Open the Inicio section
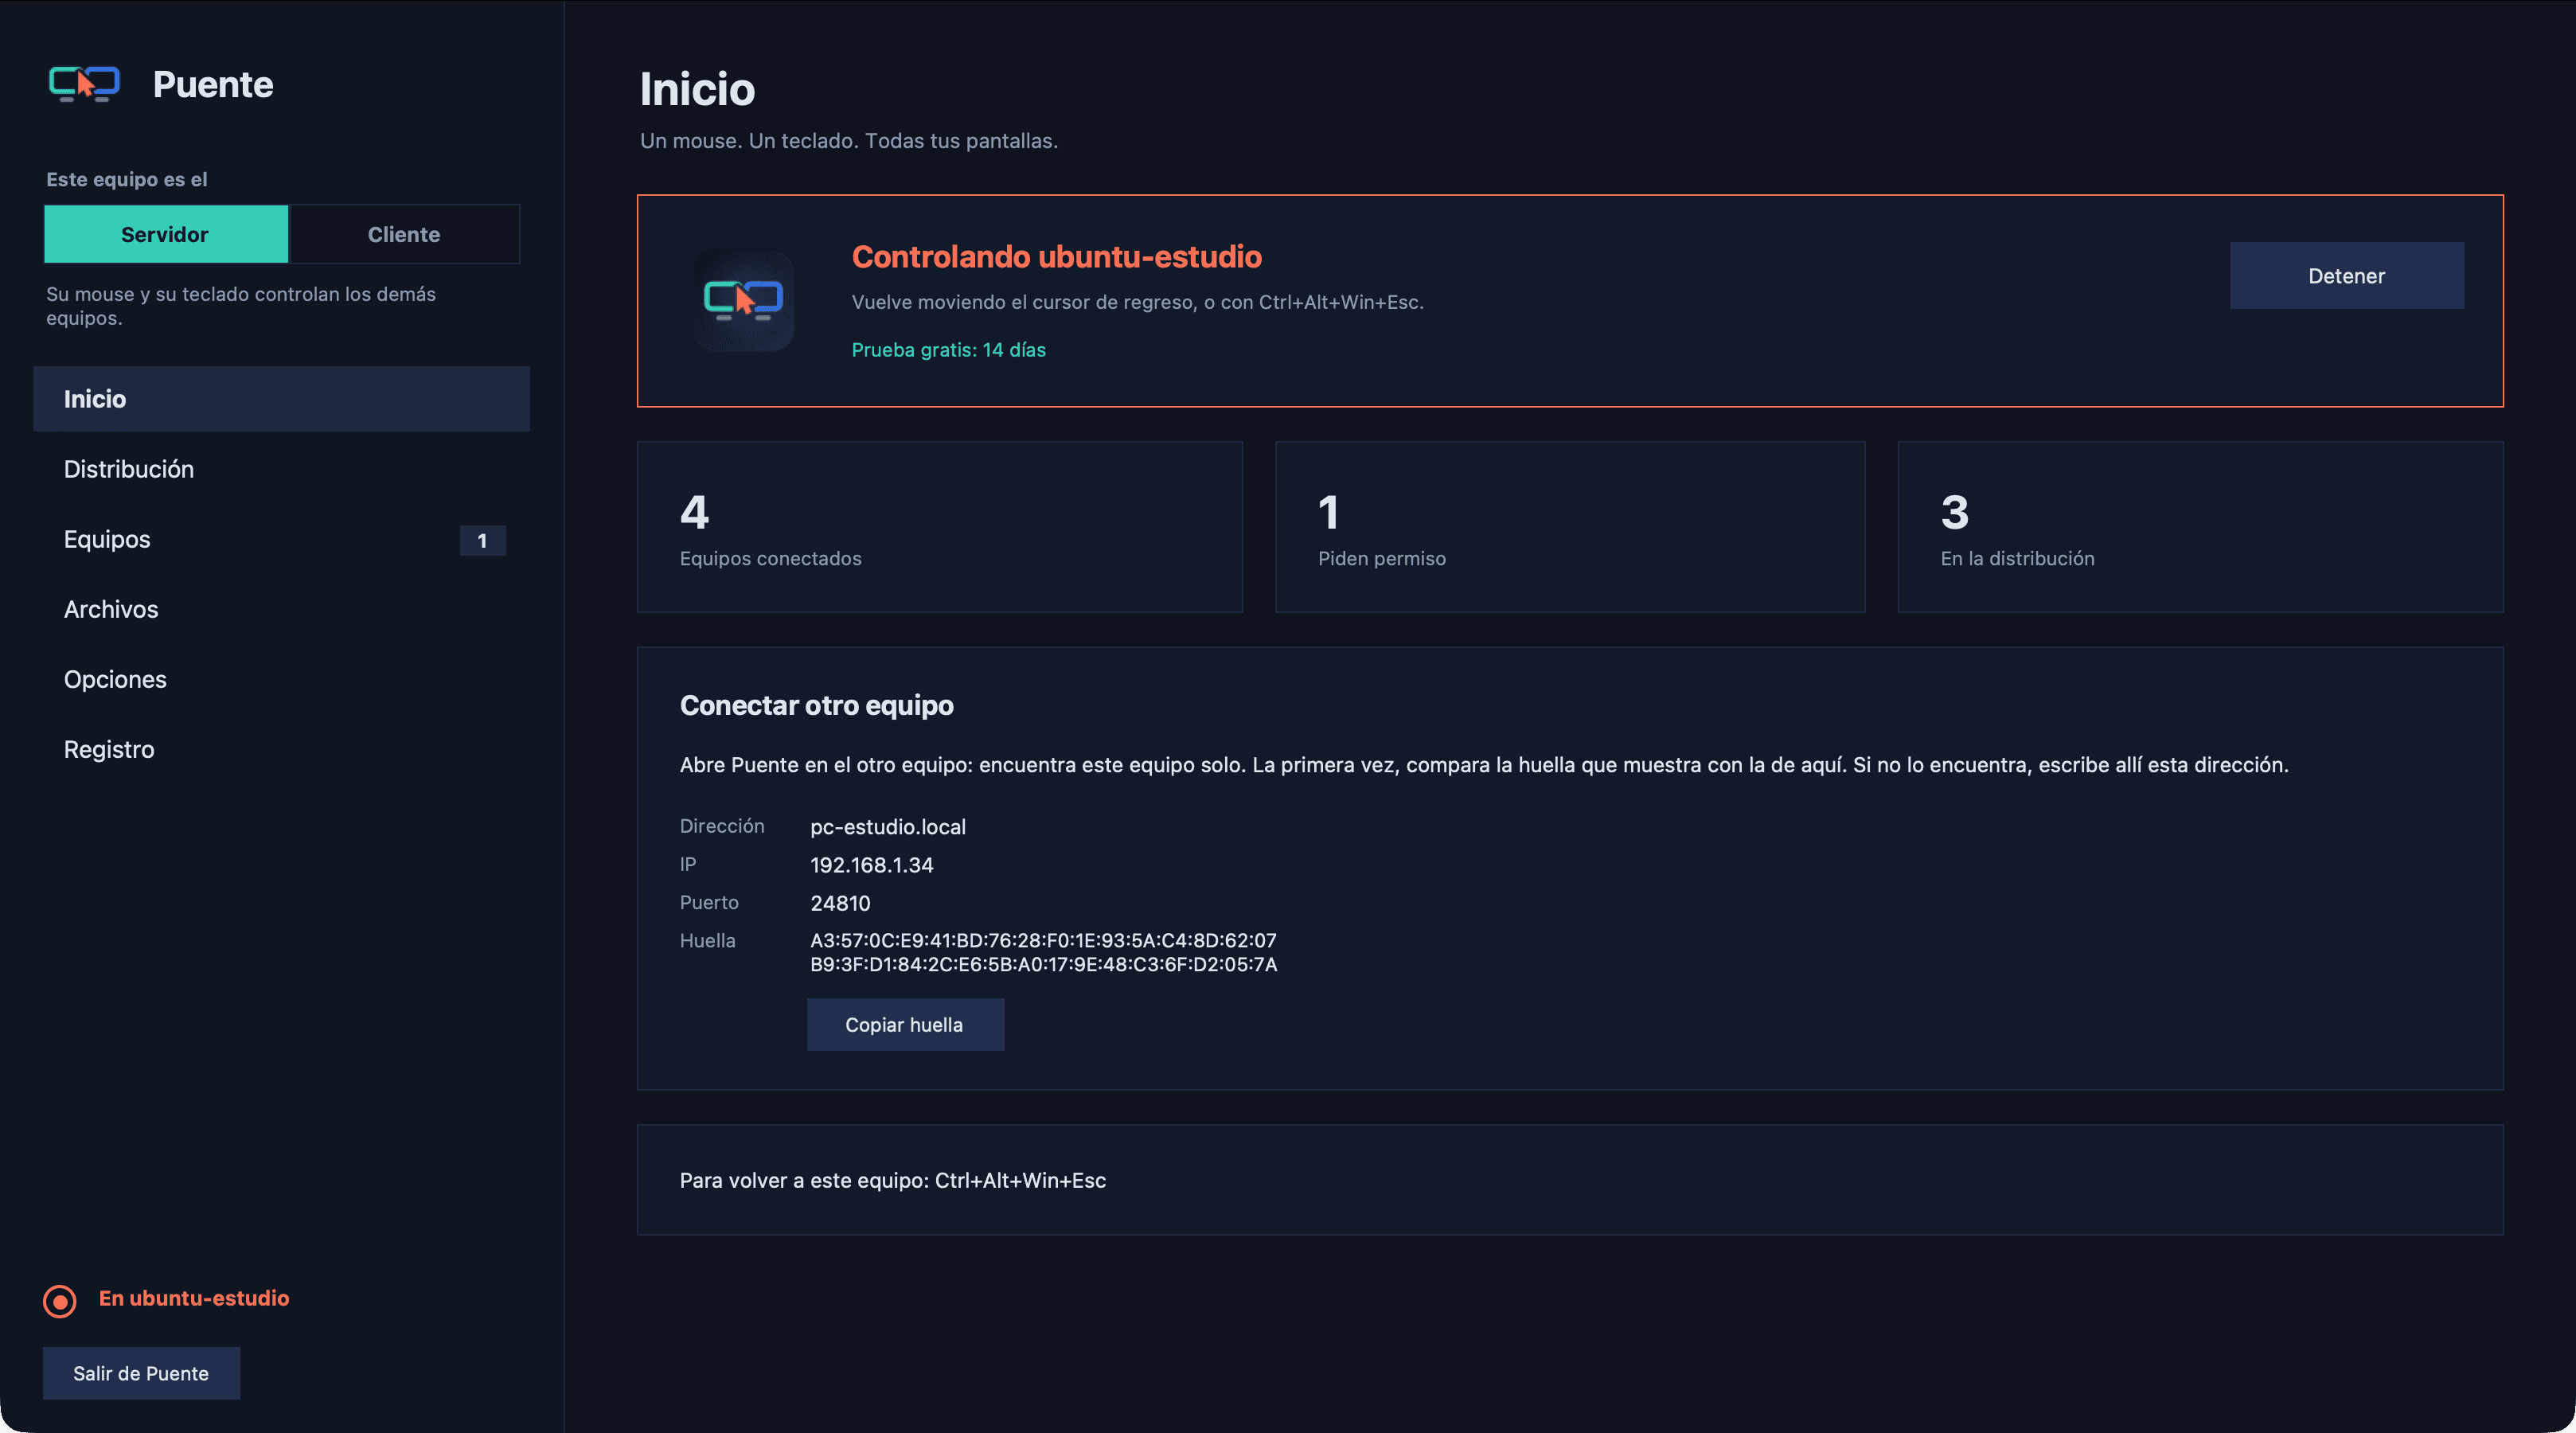 [282, 399]
